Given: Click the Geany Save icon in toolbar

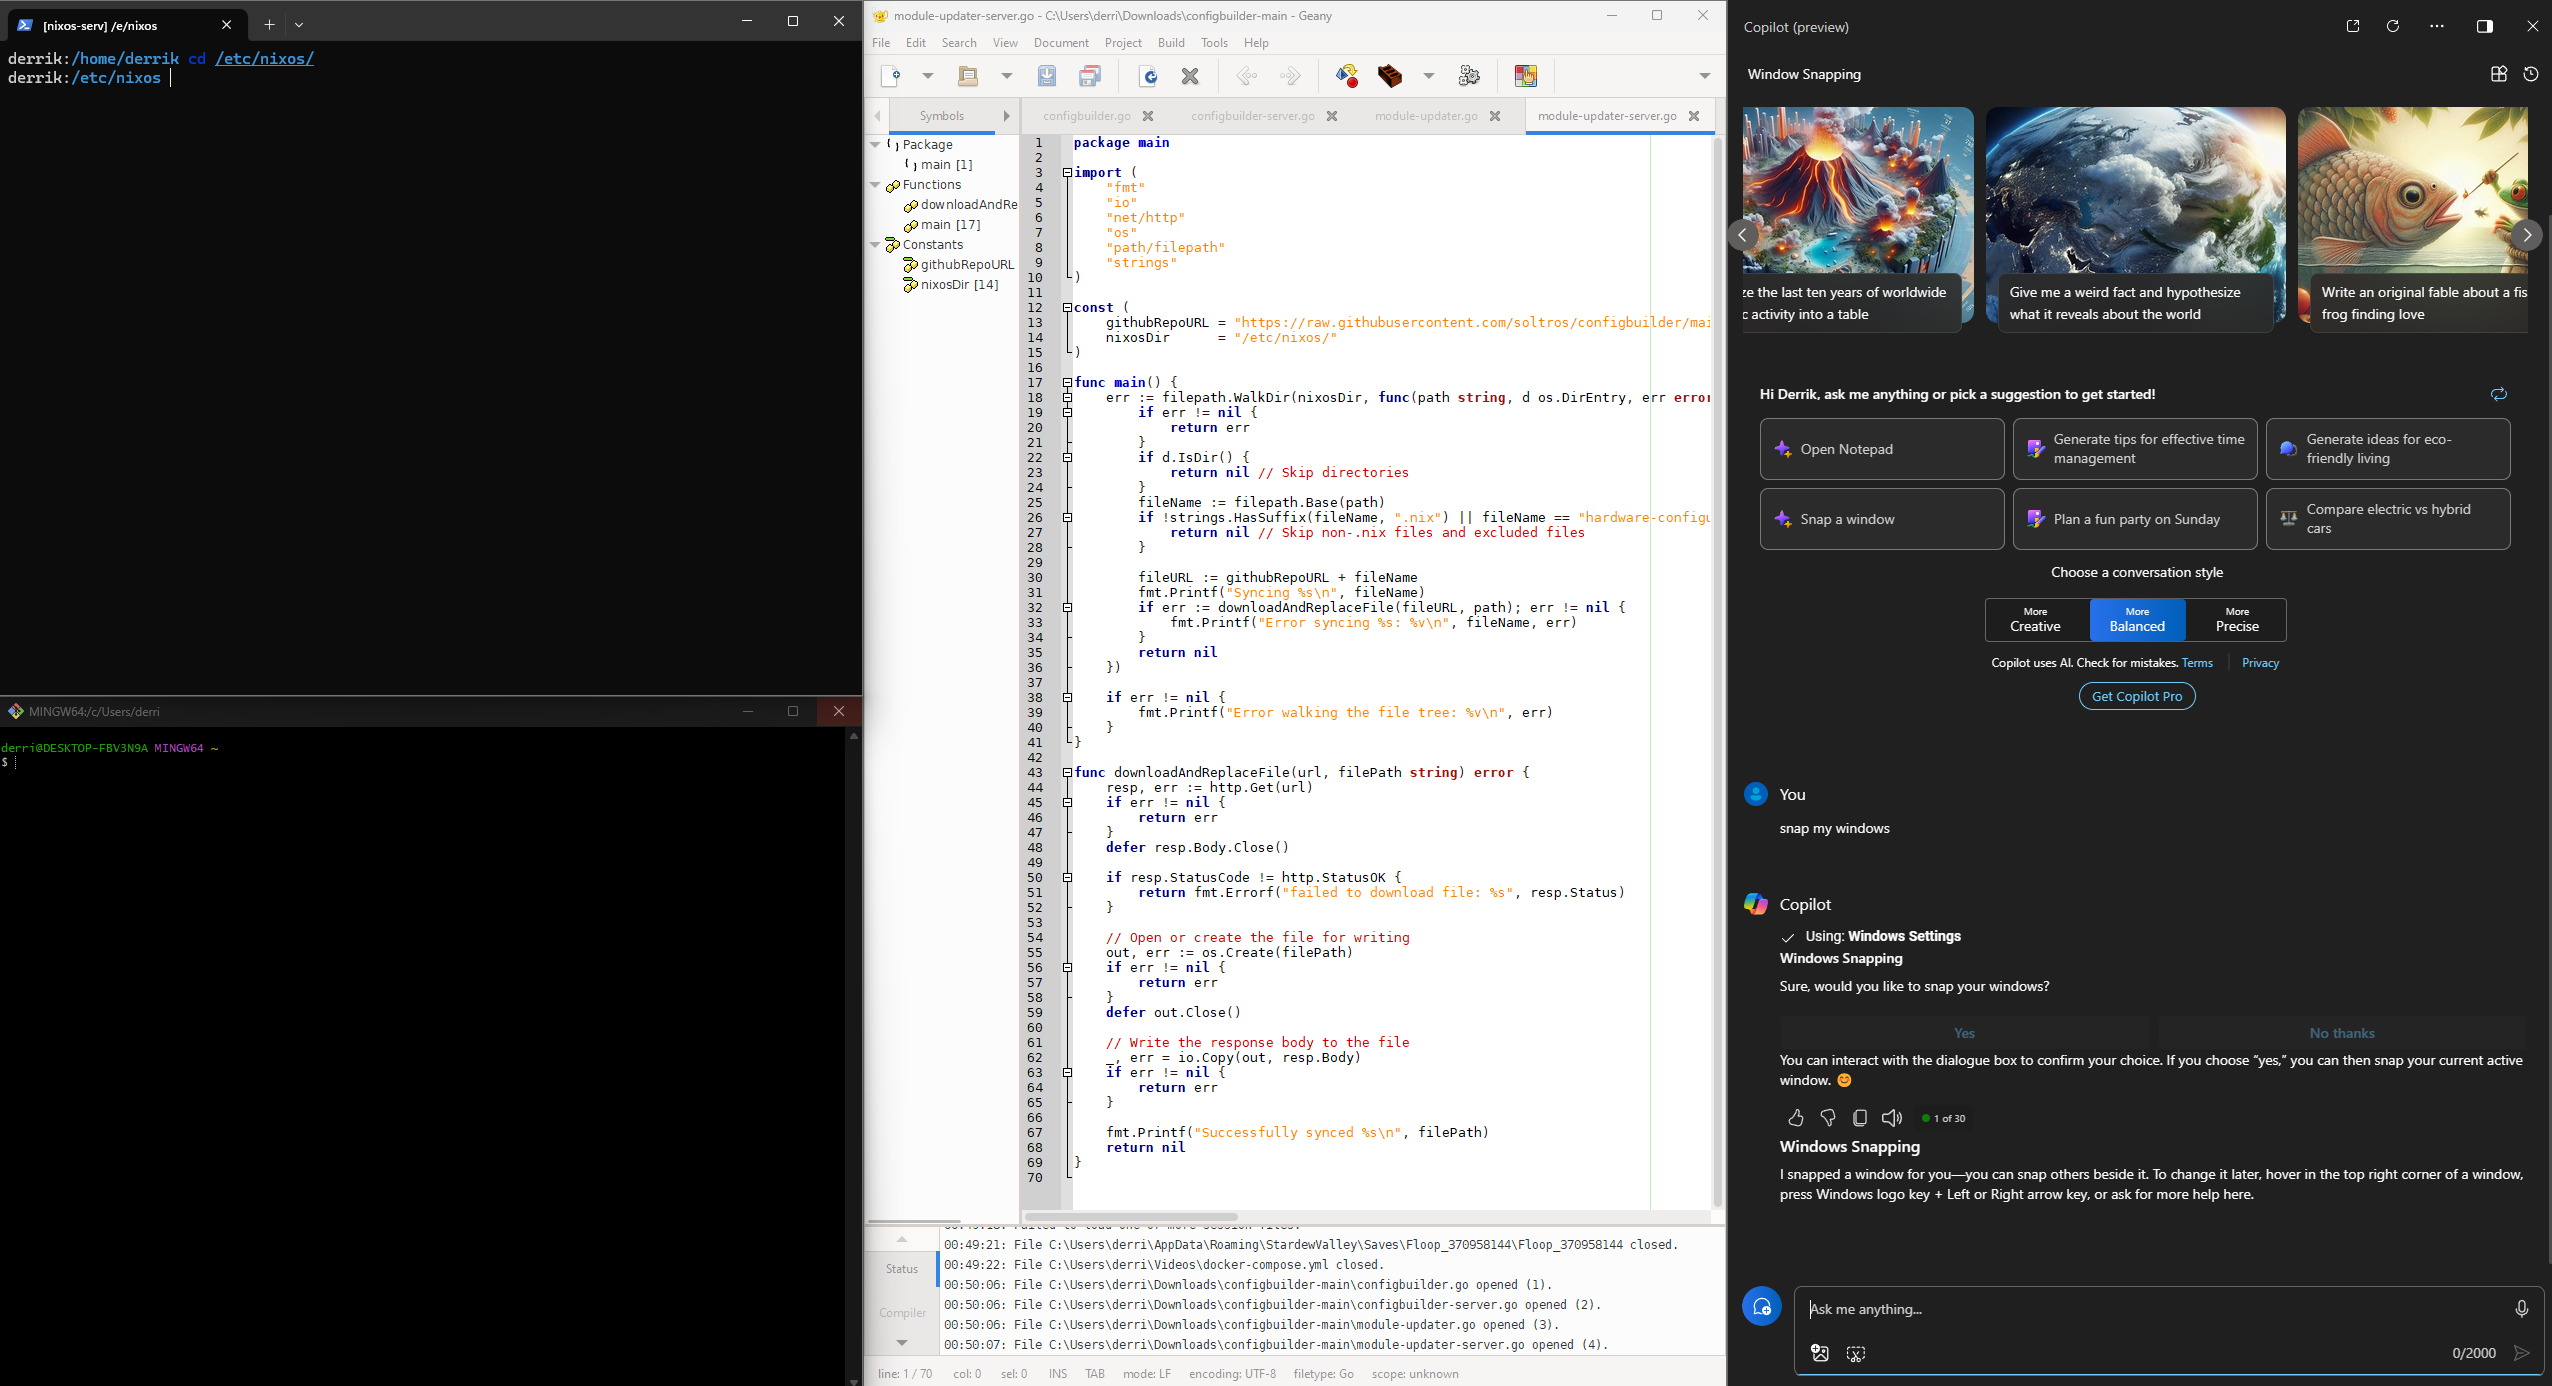Looking at the screenshot, I should point(1044,80).
